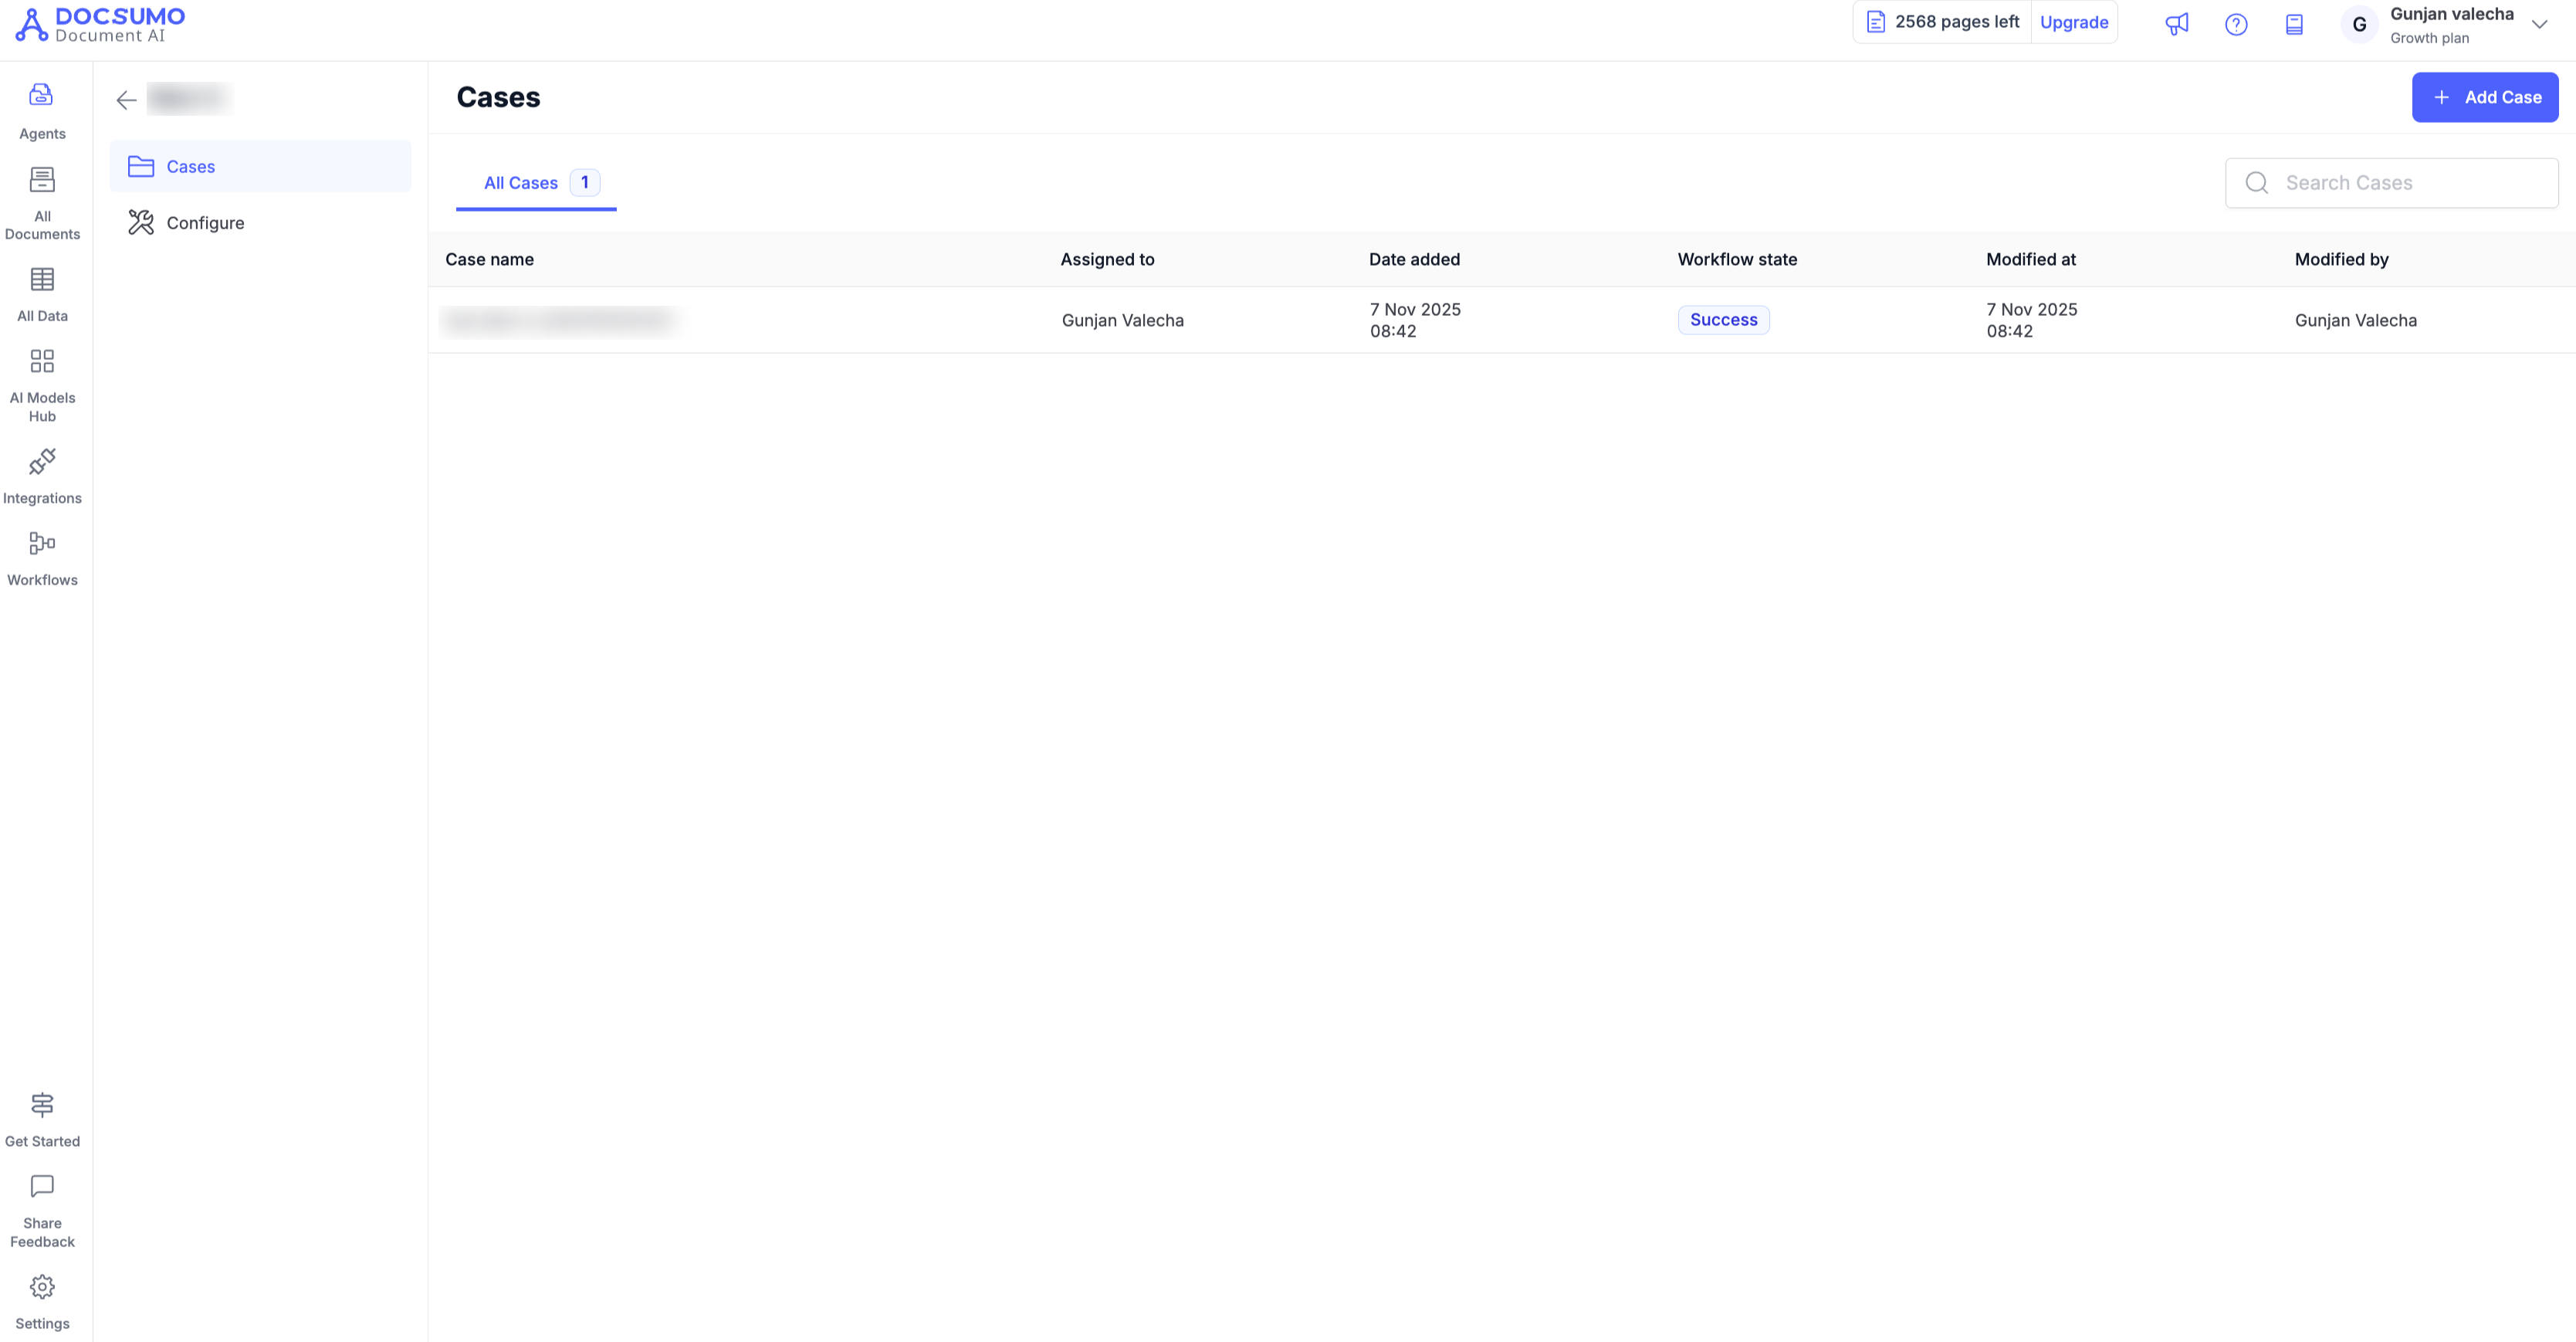Open the Agents sidebar icon
The width and height of the screenshot is (2576, 1342).
click(x=41, y=110)
